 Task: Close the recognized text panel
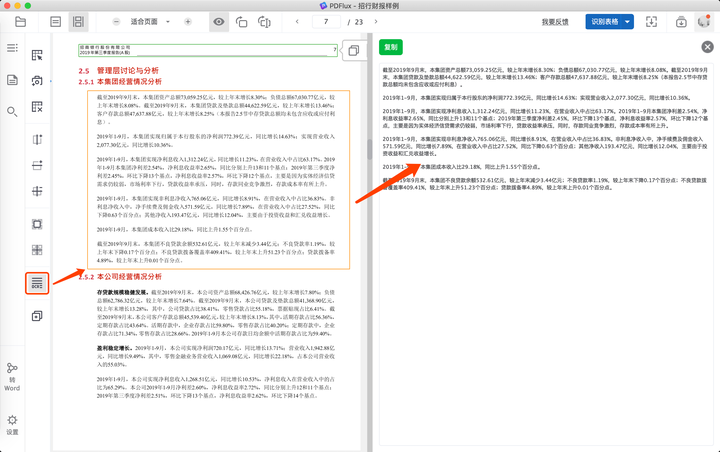coord(708,47)
